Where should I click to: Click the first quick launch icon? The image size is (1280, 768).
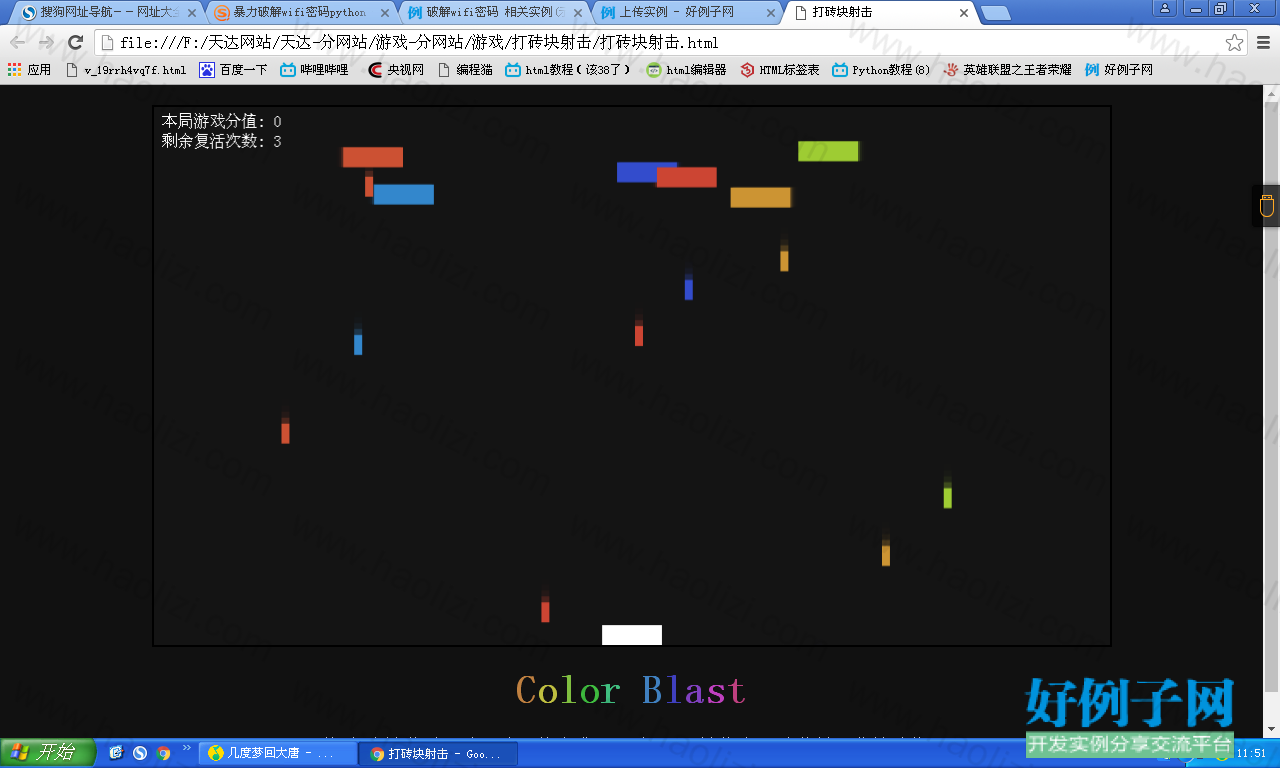pos(116,753)
